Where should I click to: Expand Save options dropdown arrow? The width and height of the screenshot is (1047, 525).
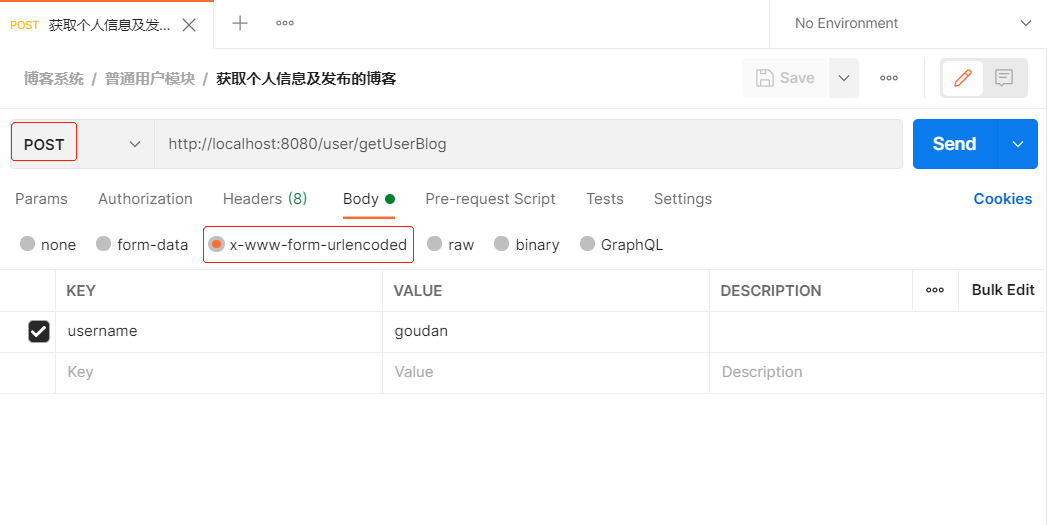843,78
